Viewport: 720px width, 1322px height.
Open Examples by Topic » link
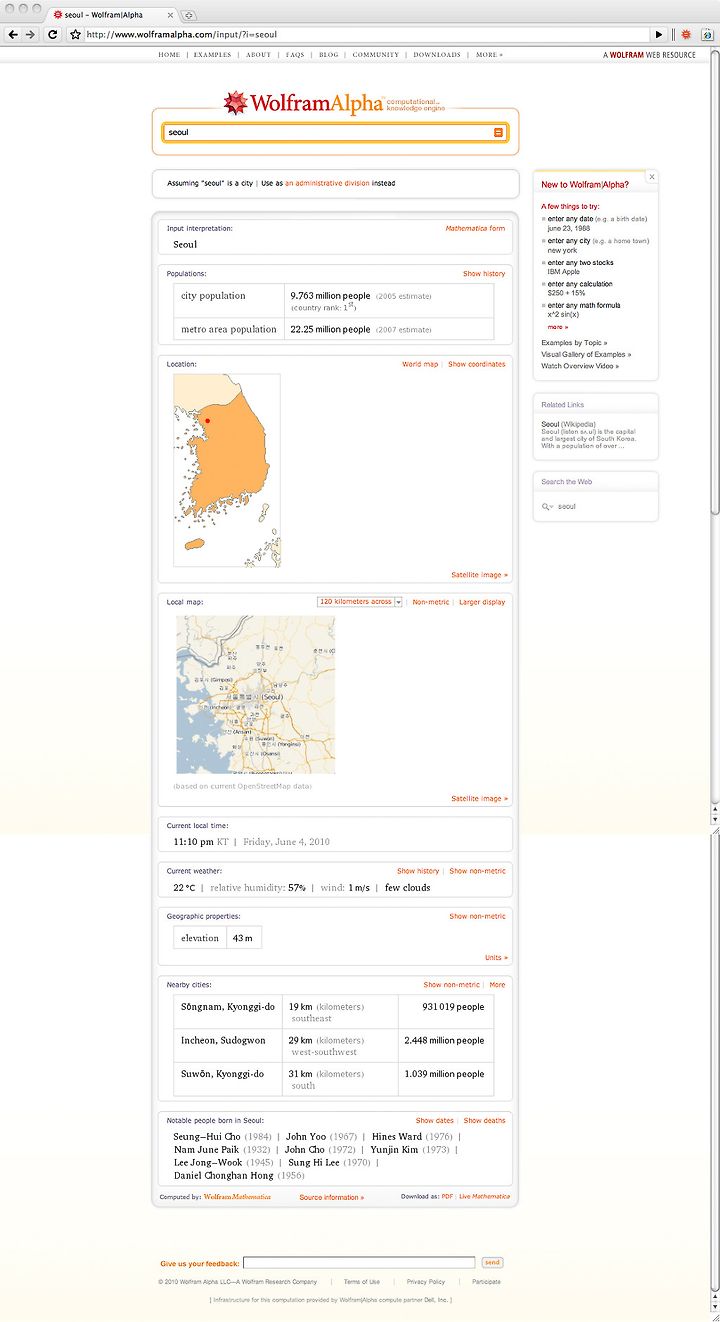574,343
